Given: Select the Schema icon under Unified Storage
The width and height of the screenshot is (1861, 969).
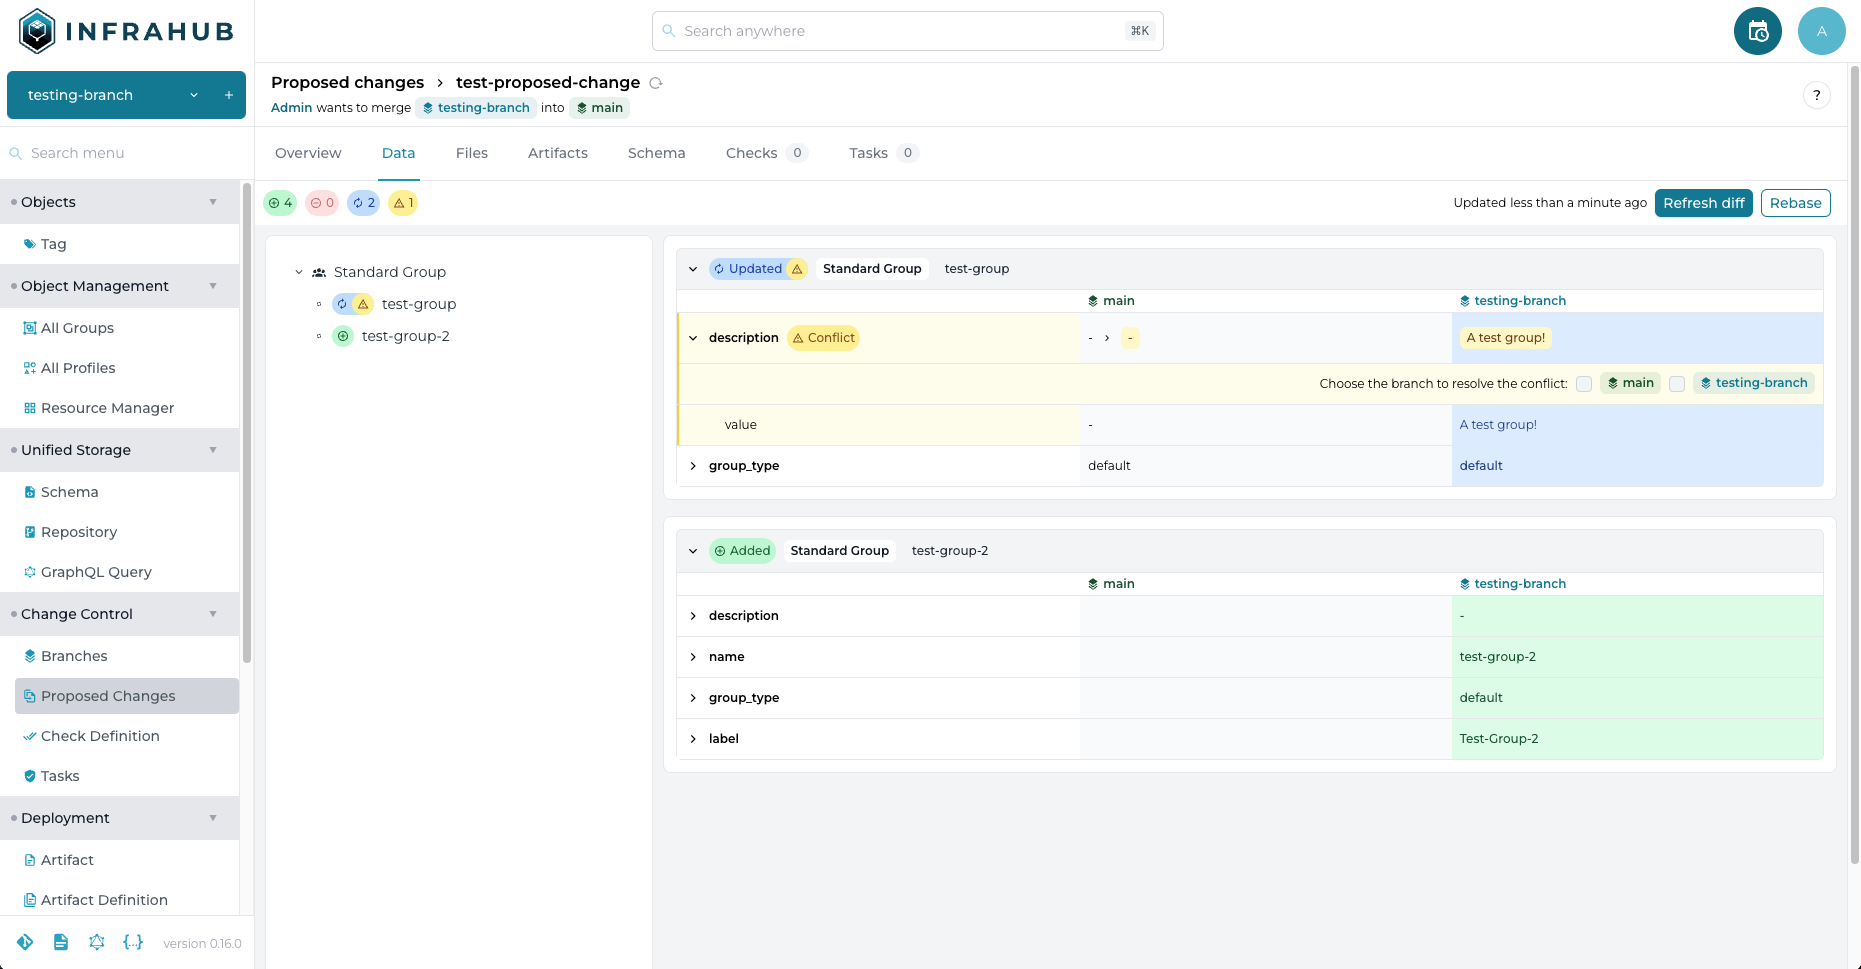Looking at the screenshot, I should [x=30, y=492].
